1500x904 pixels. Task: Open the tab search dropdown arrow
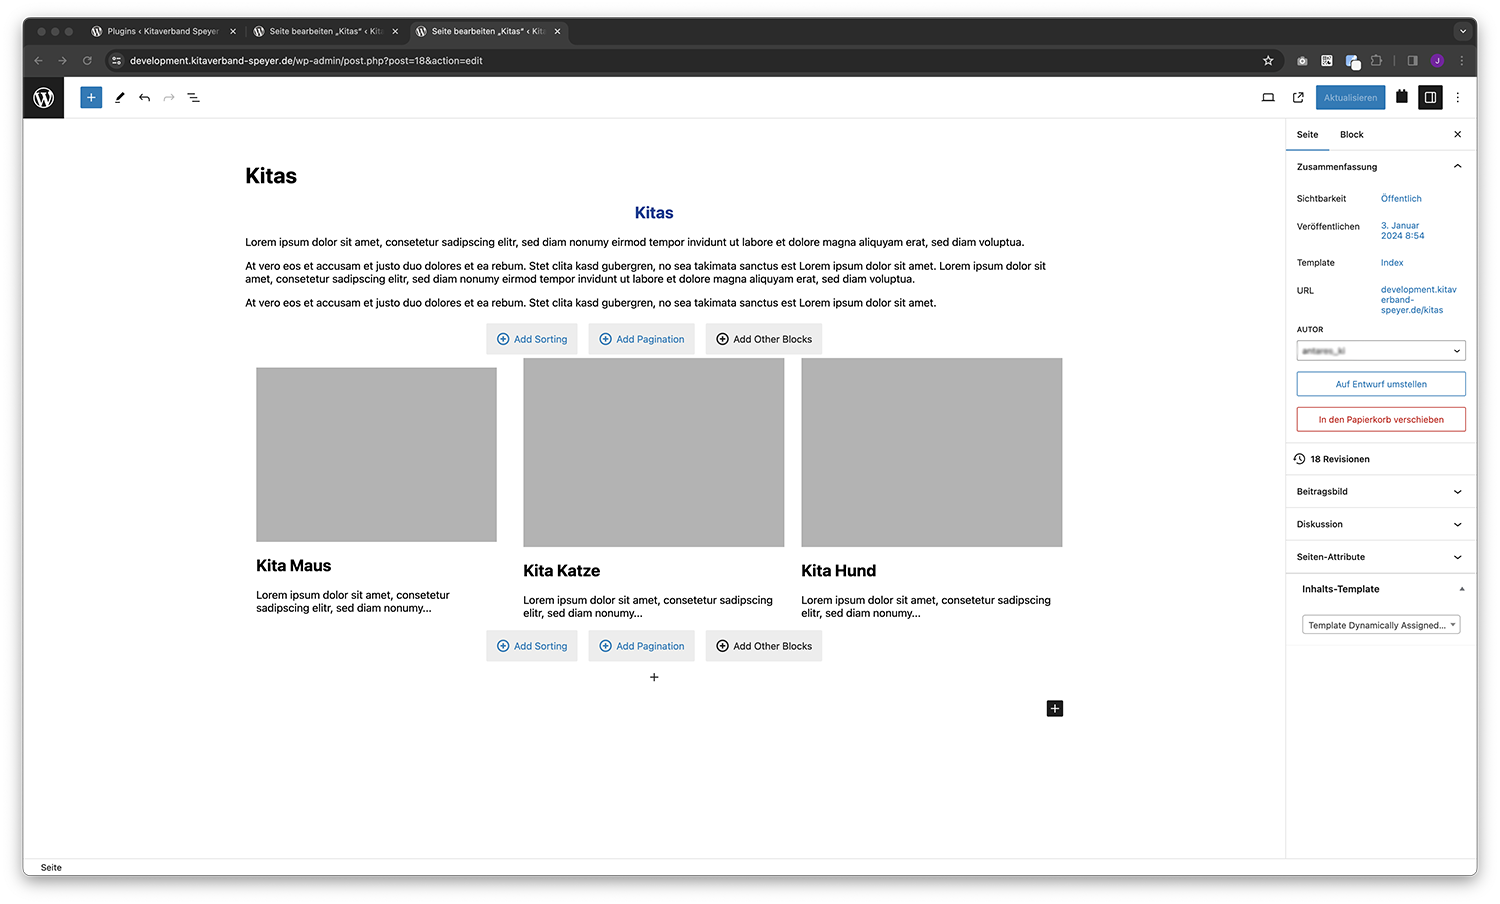[1462, 31]
